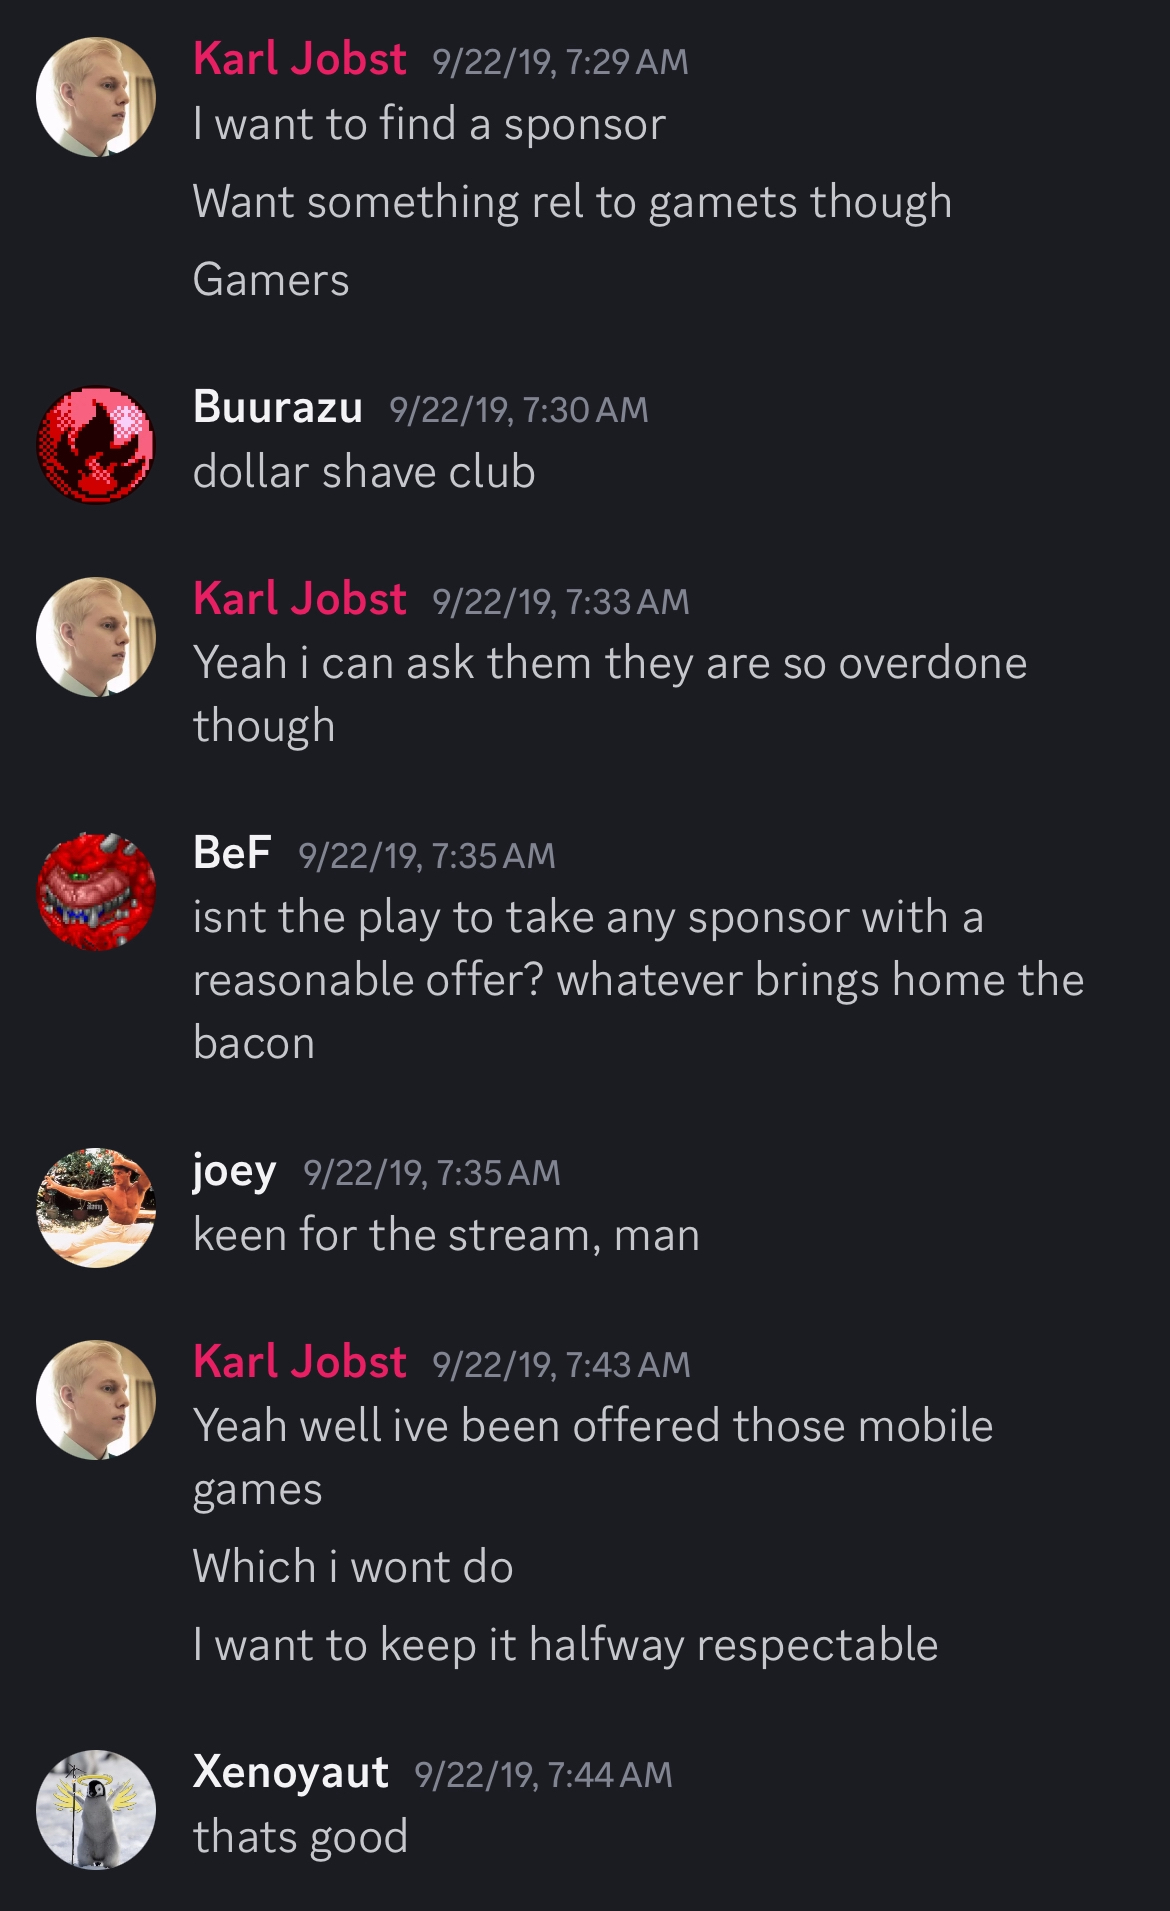Tap Karl Jobst's avatar on the 7:43 AM message
Image resolution: width=1170 pixels, height=1911 pixels.
pyautogui.click(x=96, y=1400)
